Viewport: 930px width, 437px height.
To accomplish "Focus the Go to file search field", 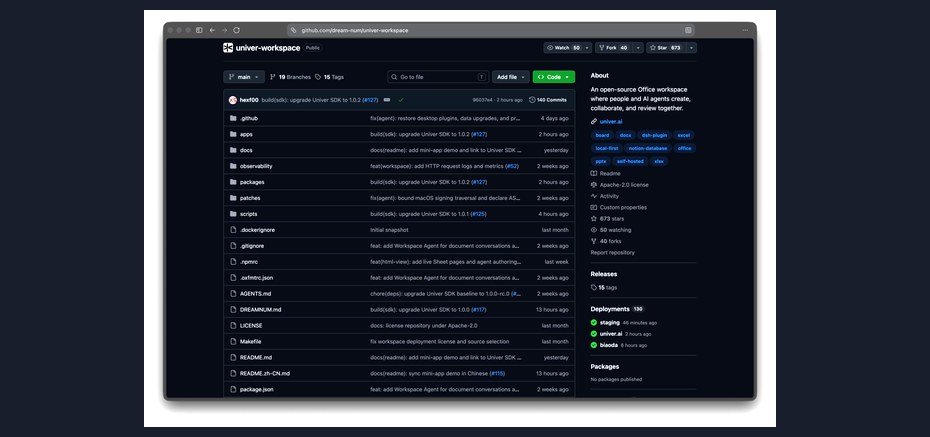I will point(438,77).
